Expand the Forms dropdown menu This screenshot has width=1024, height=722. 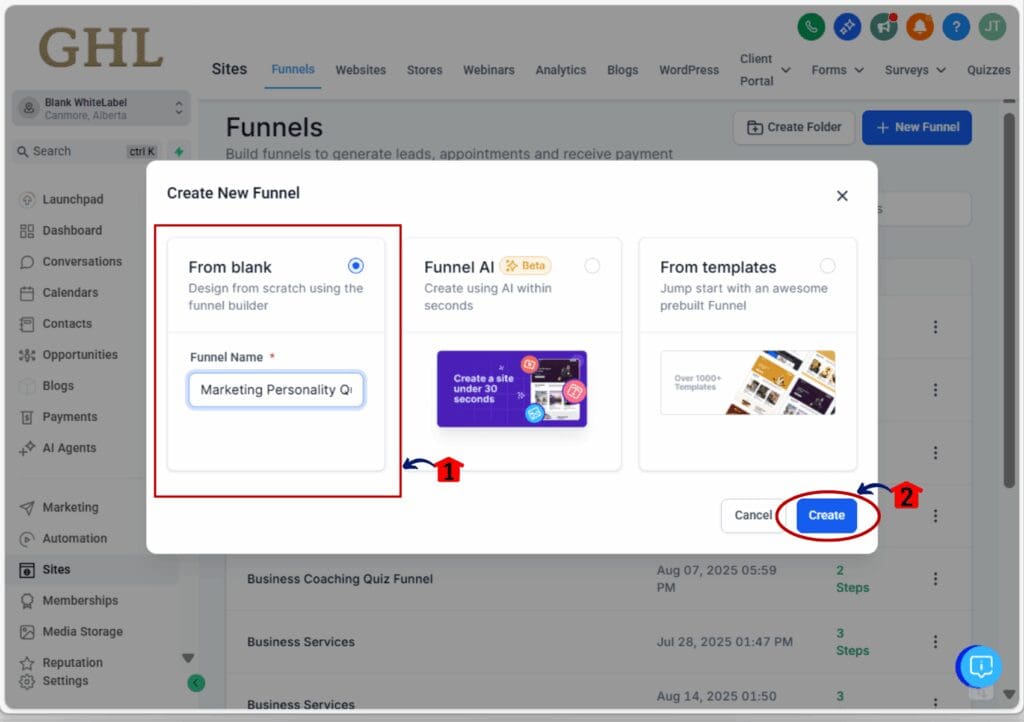pyautogui.click(x=836, y=70)
